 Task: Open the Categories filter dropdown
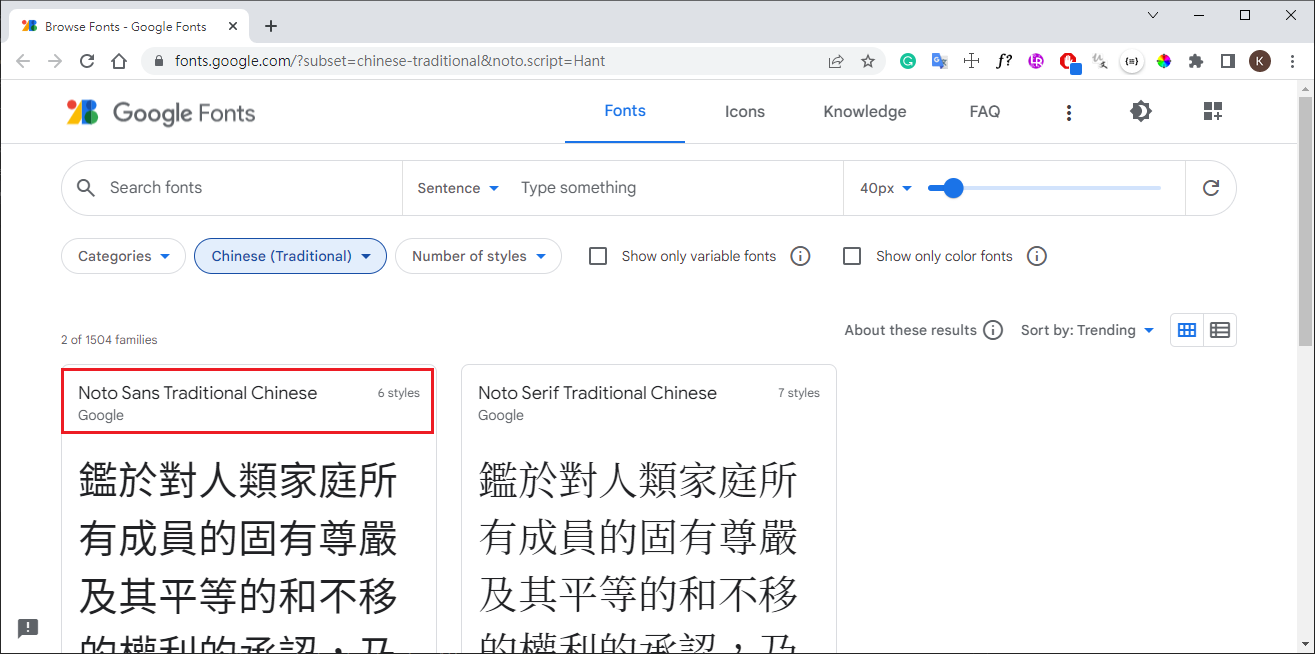pos(123,256)
